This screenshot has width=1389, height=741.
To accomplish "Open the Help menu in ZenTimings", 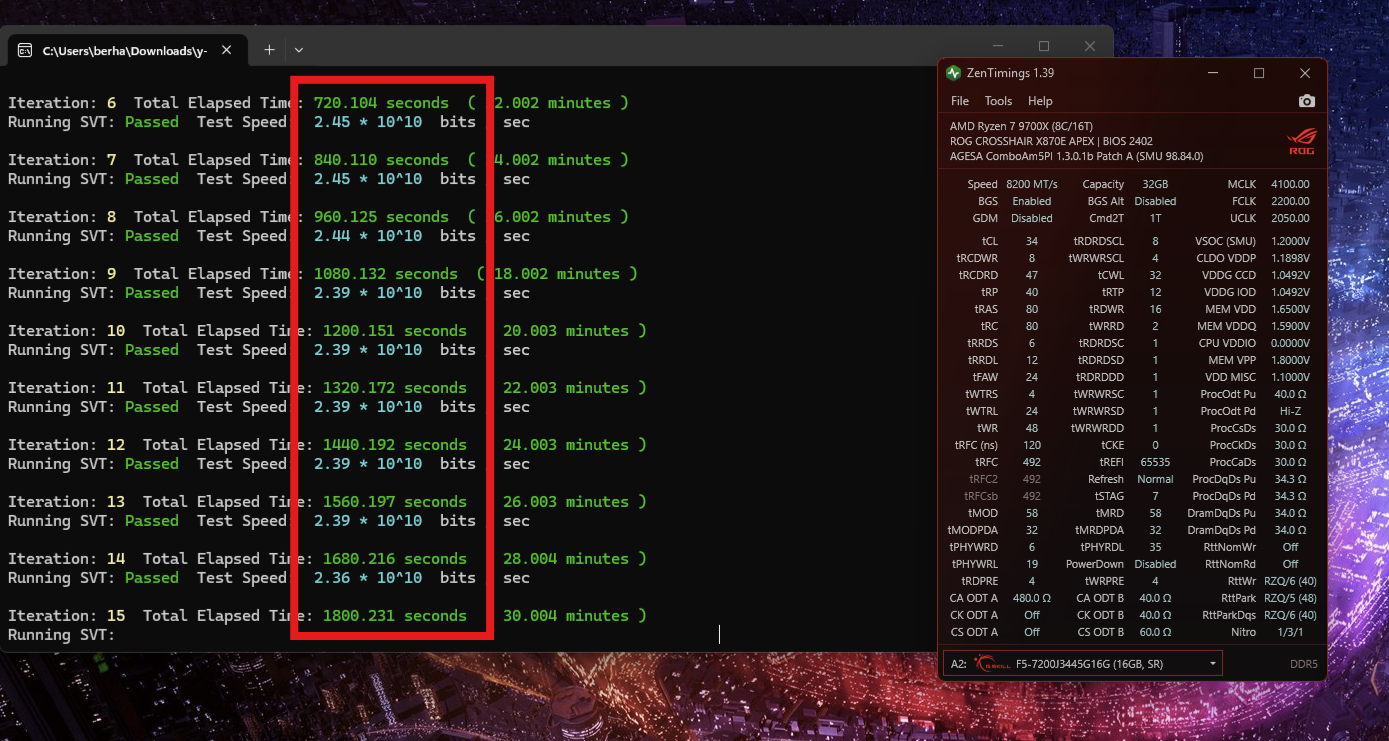I will click(1040, 101).
